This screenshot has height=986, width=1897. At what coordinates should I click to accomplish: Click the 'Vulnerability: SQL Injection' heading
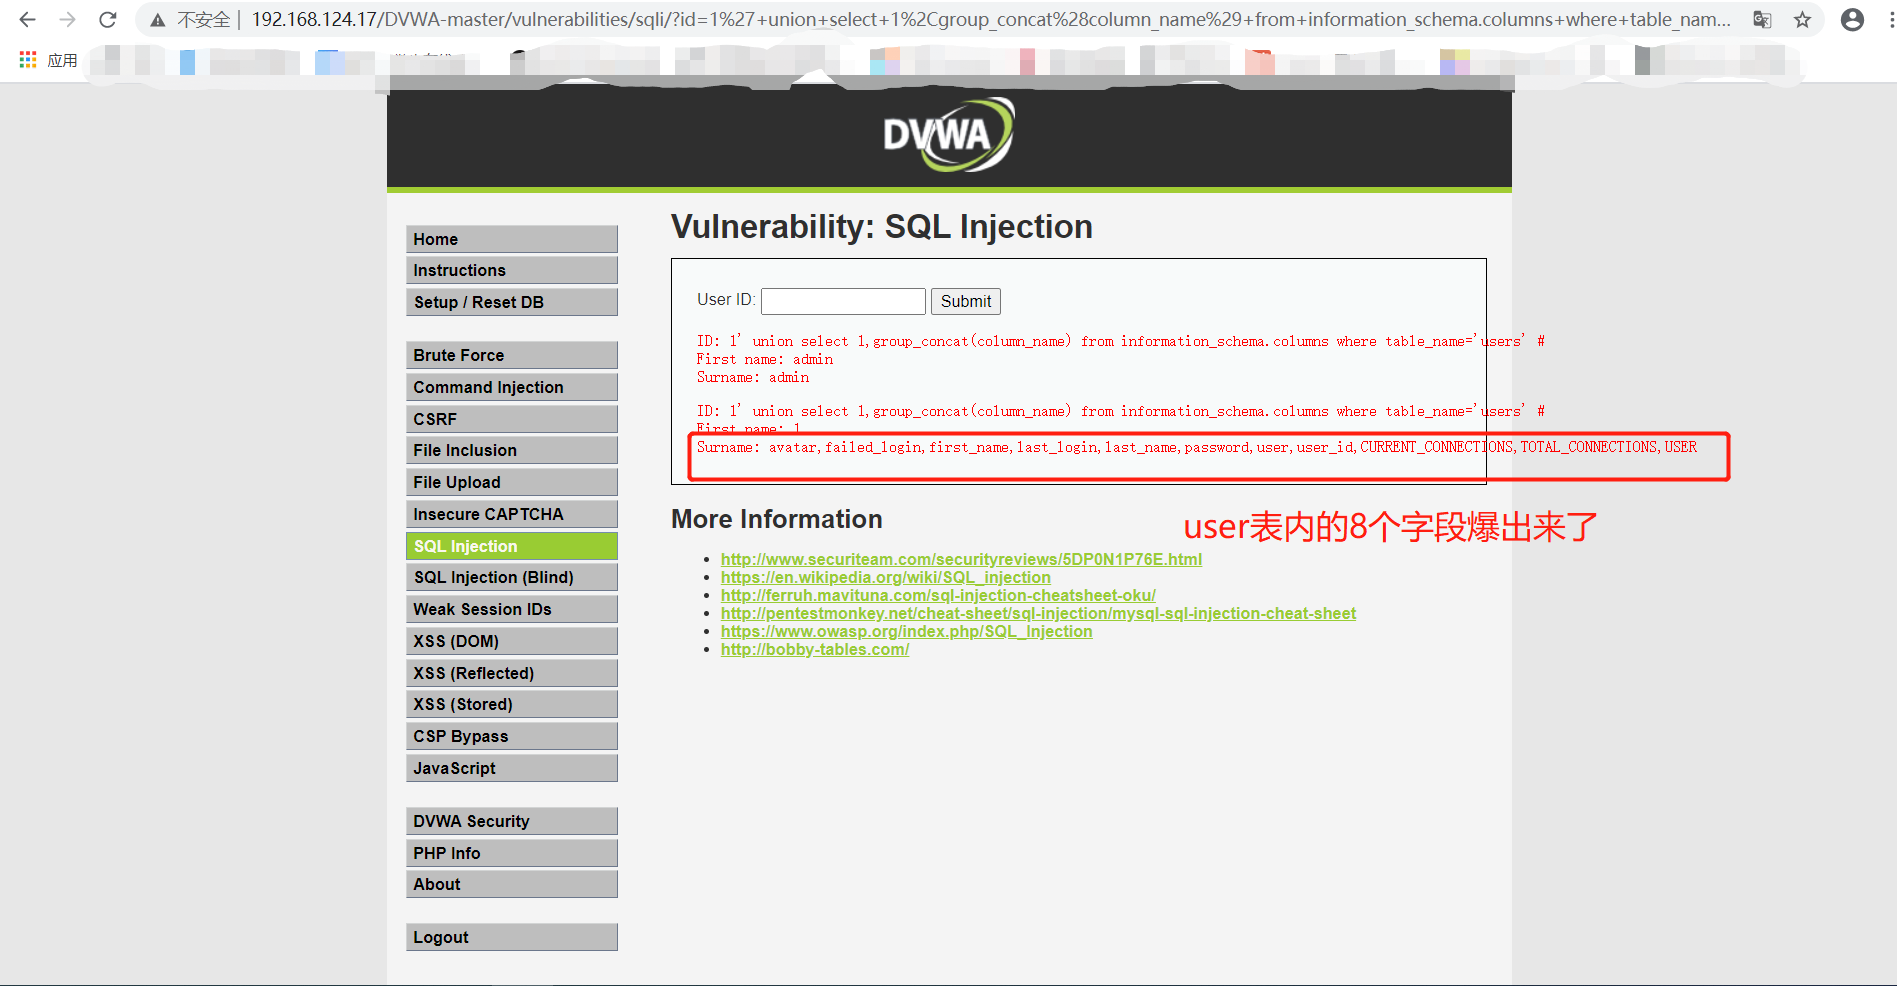(x=882, y=227)
